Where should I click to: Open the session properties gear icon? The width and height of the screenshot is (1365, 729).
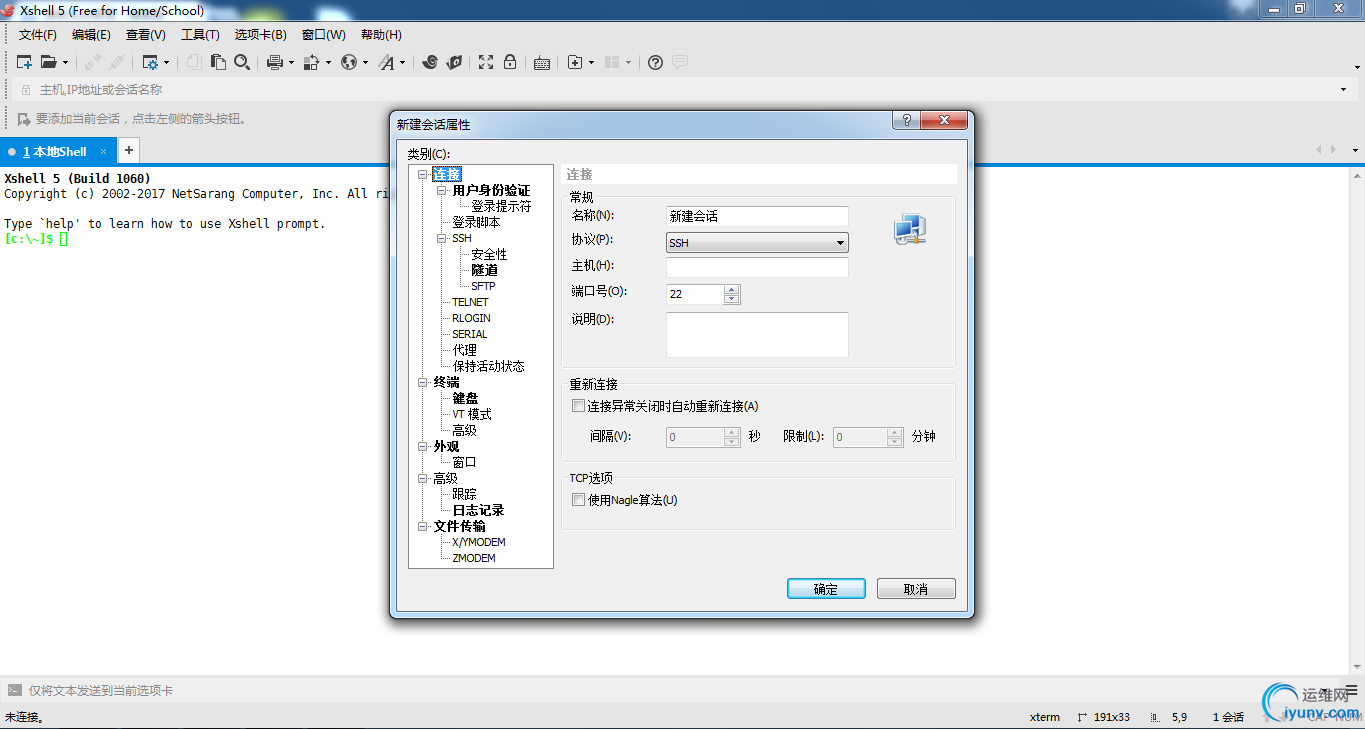coord(151,62)
